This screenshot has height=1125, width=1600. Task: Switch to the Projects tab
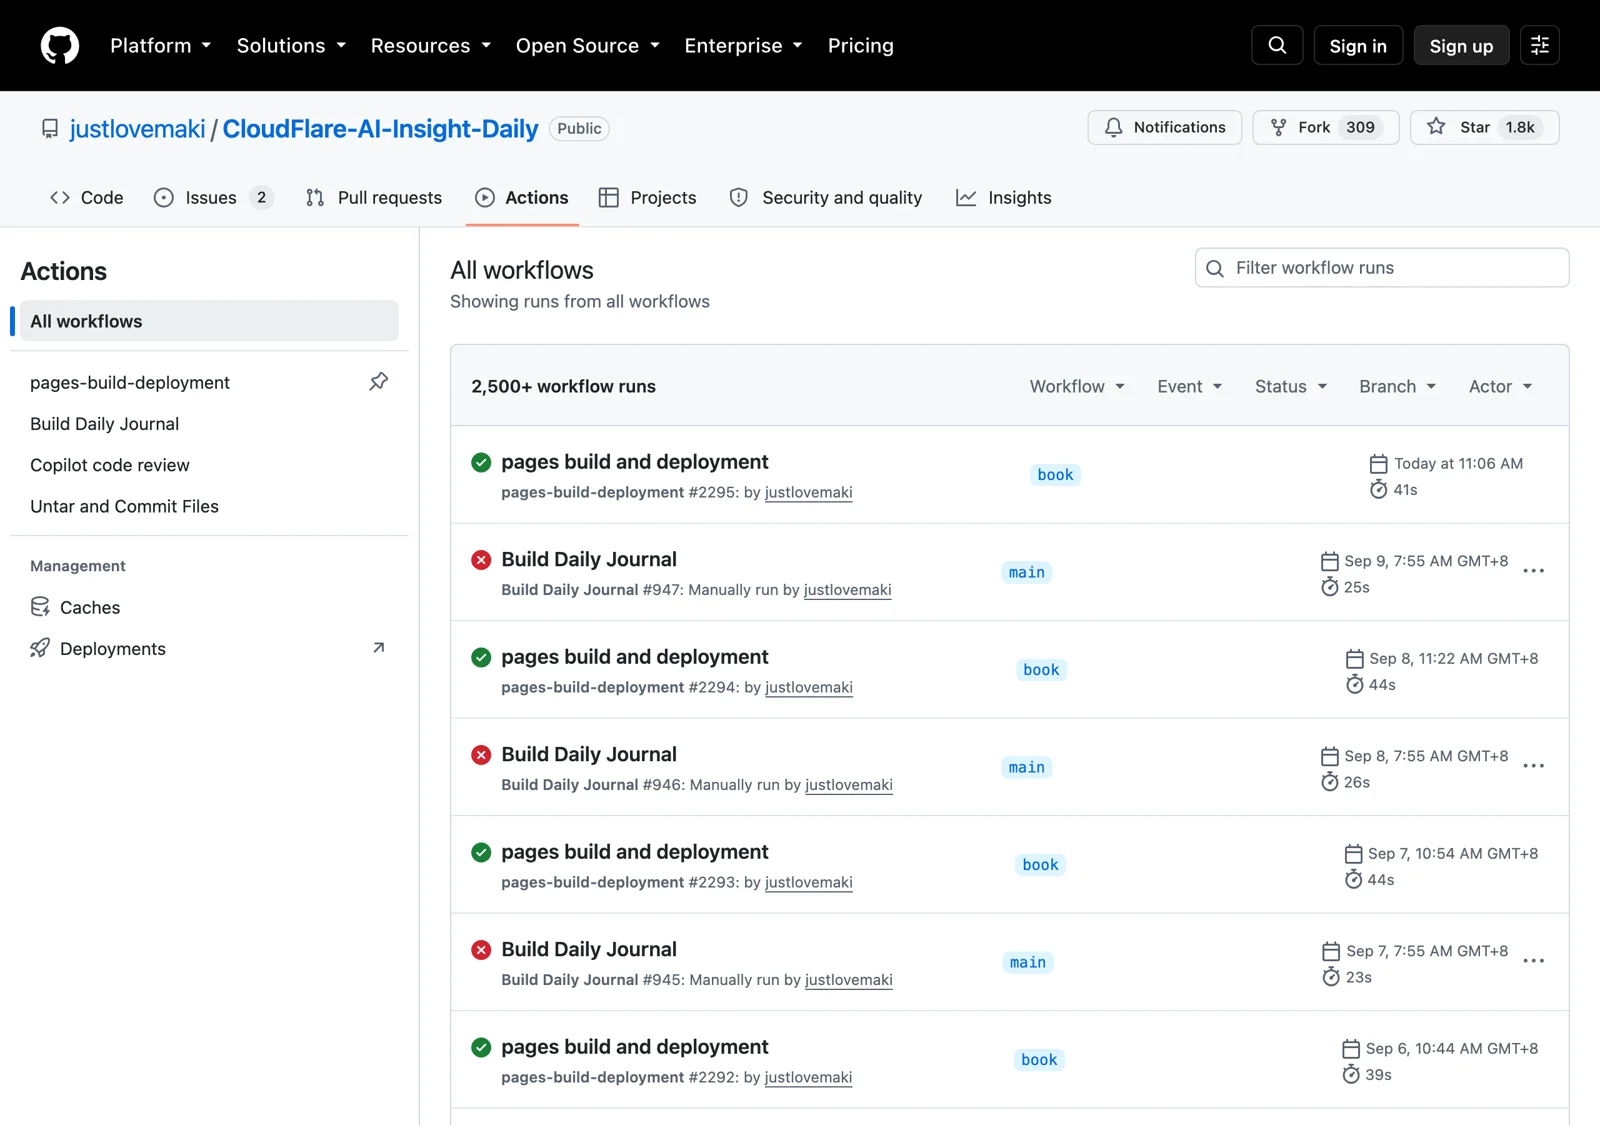[x=648, y=198]
